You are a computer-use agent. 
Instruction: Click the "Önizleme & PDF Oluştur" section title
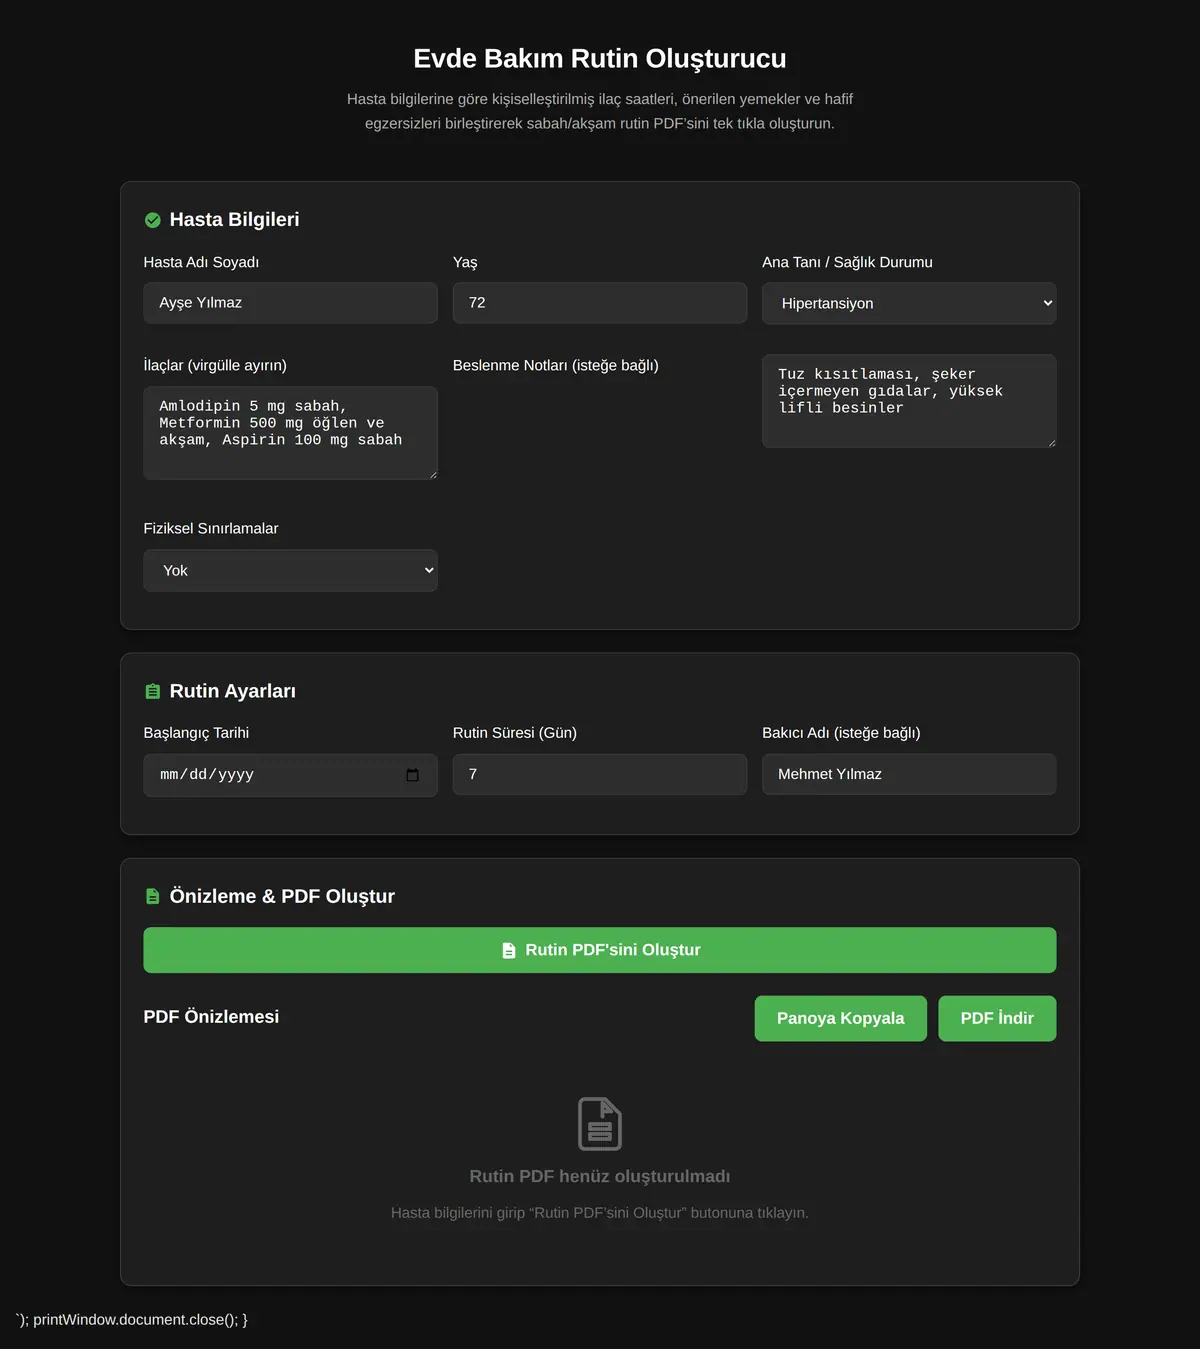tap(282, 897)
